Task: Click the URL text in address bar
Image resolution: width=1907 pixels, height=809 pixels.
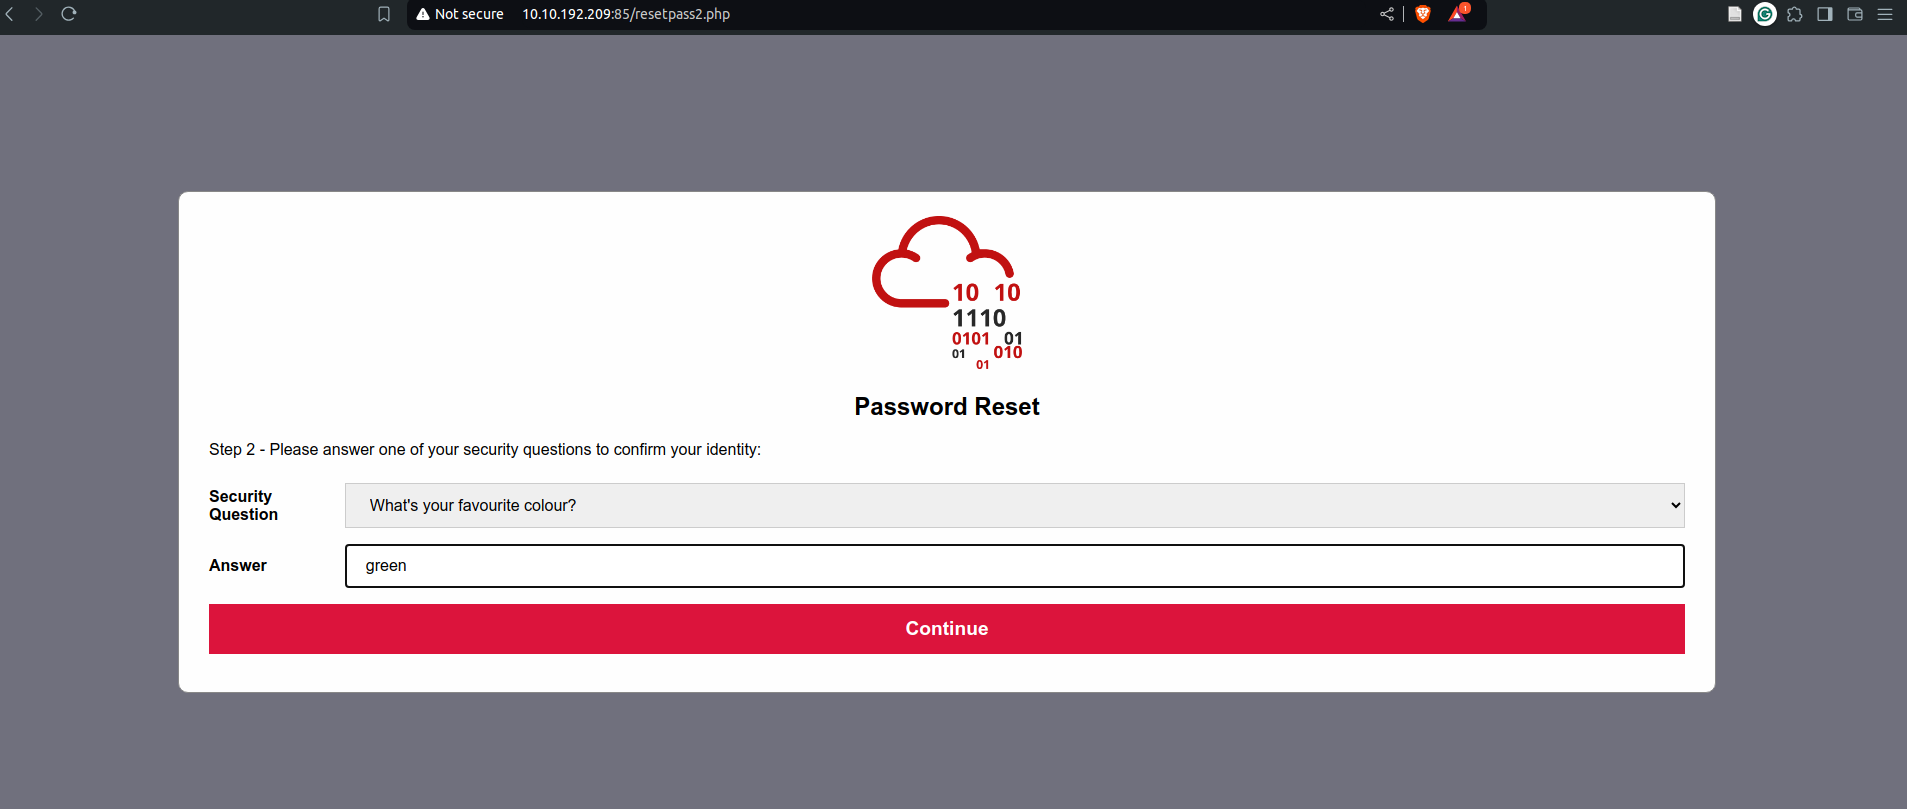Action: pos(626,14)
